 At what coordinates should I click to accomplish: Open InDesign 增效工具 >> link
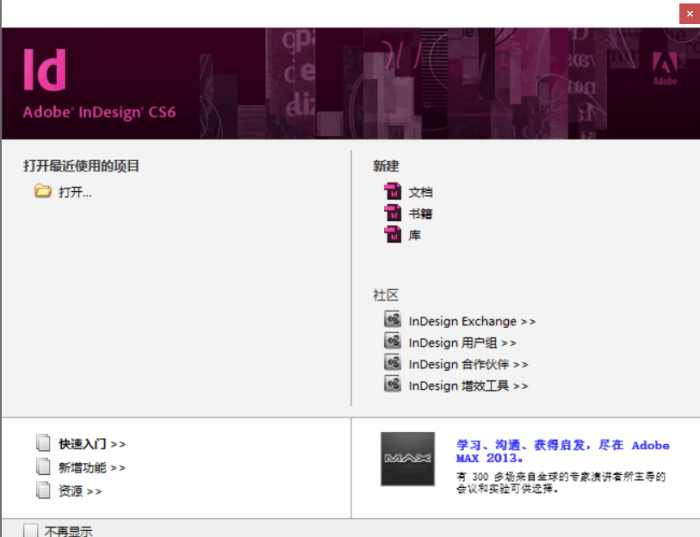click(x=468, y=386)
